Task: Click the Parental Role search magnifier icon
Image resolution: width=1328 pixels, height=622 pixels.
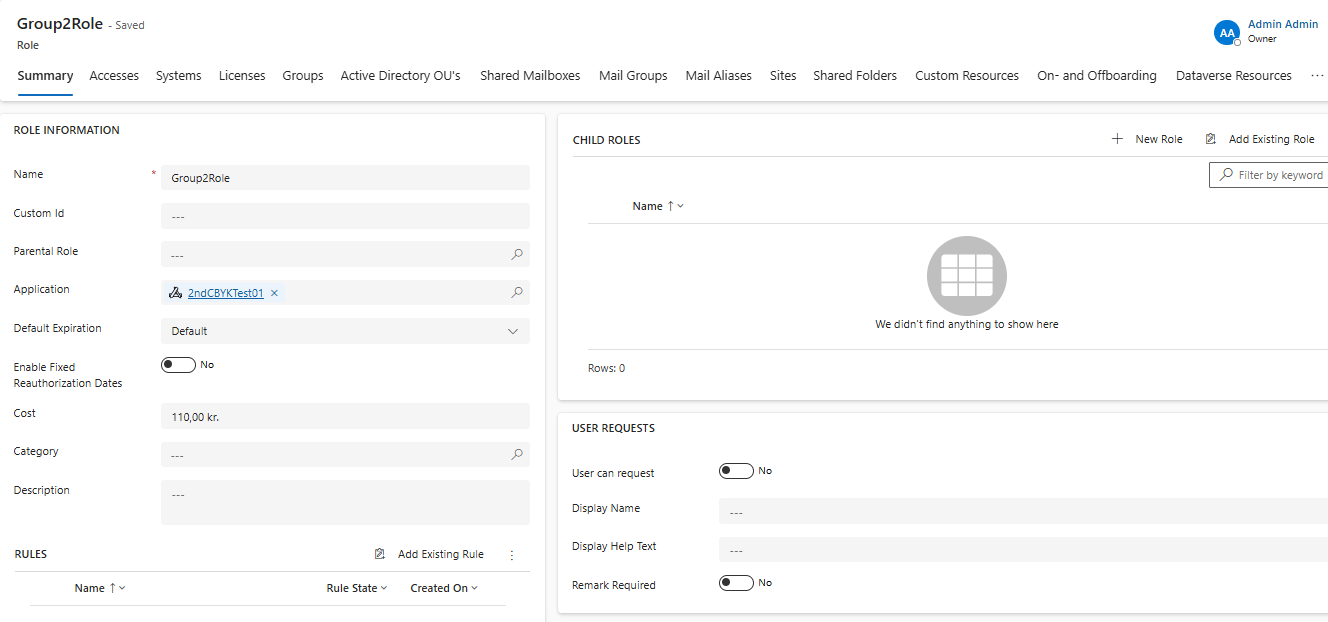Action: click(517, 255)
